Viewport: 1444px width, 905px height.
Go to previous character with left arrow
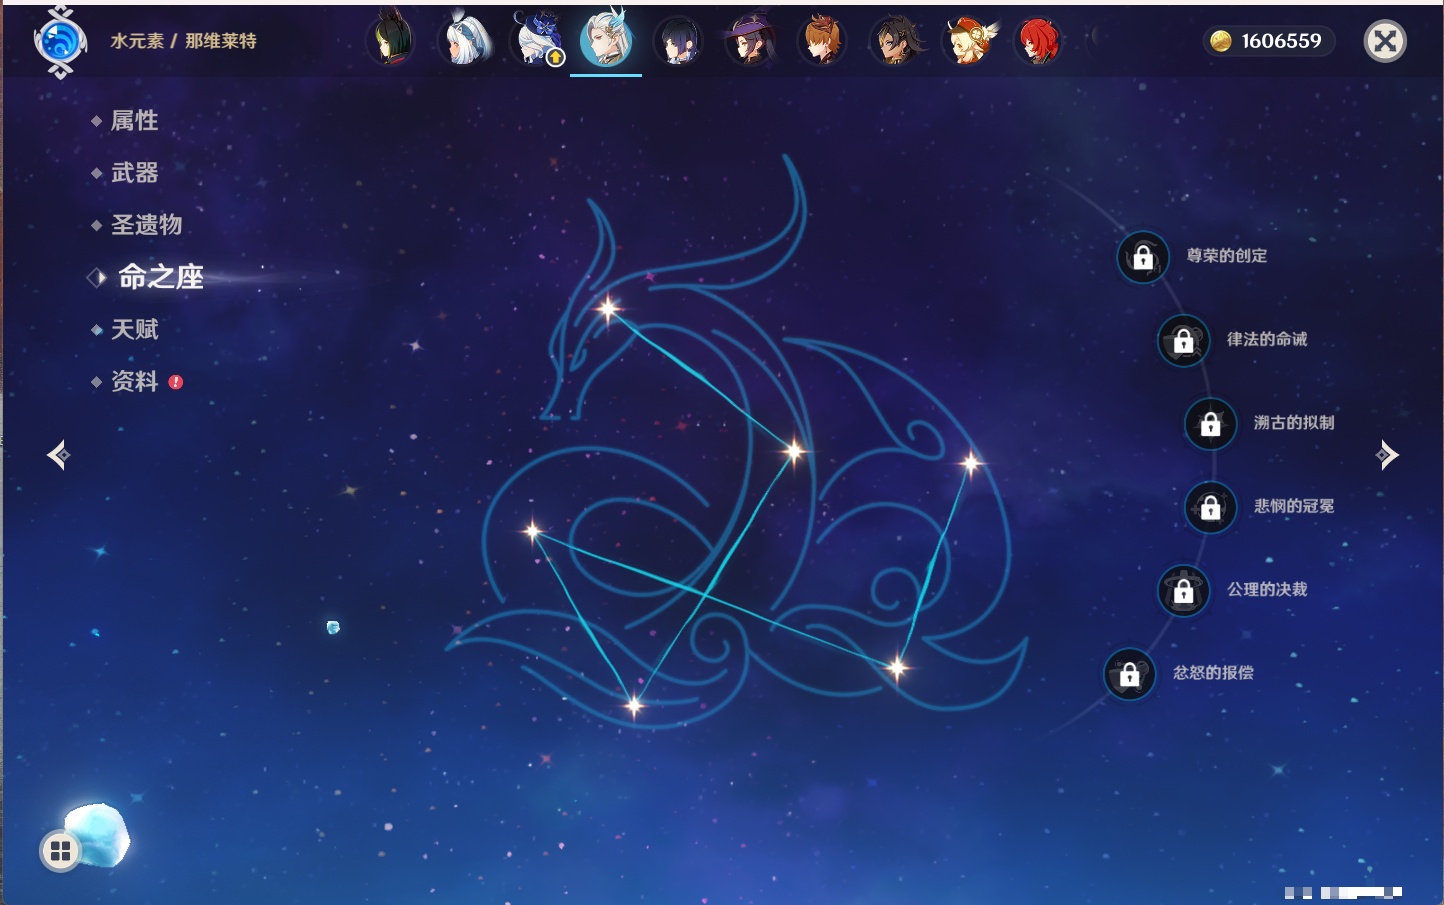tap(58, 455)
